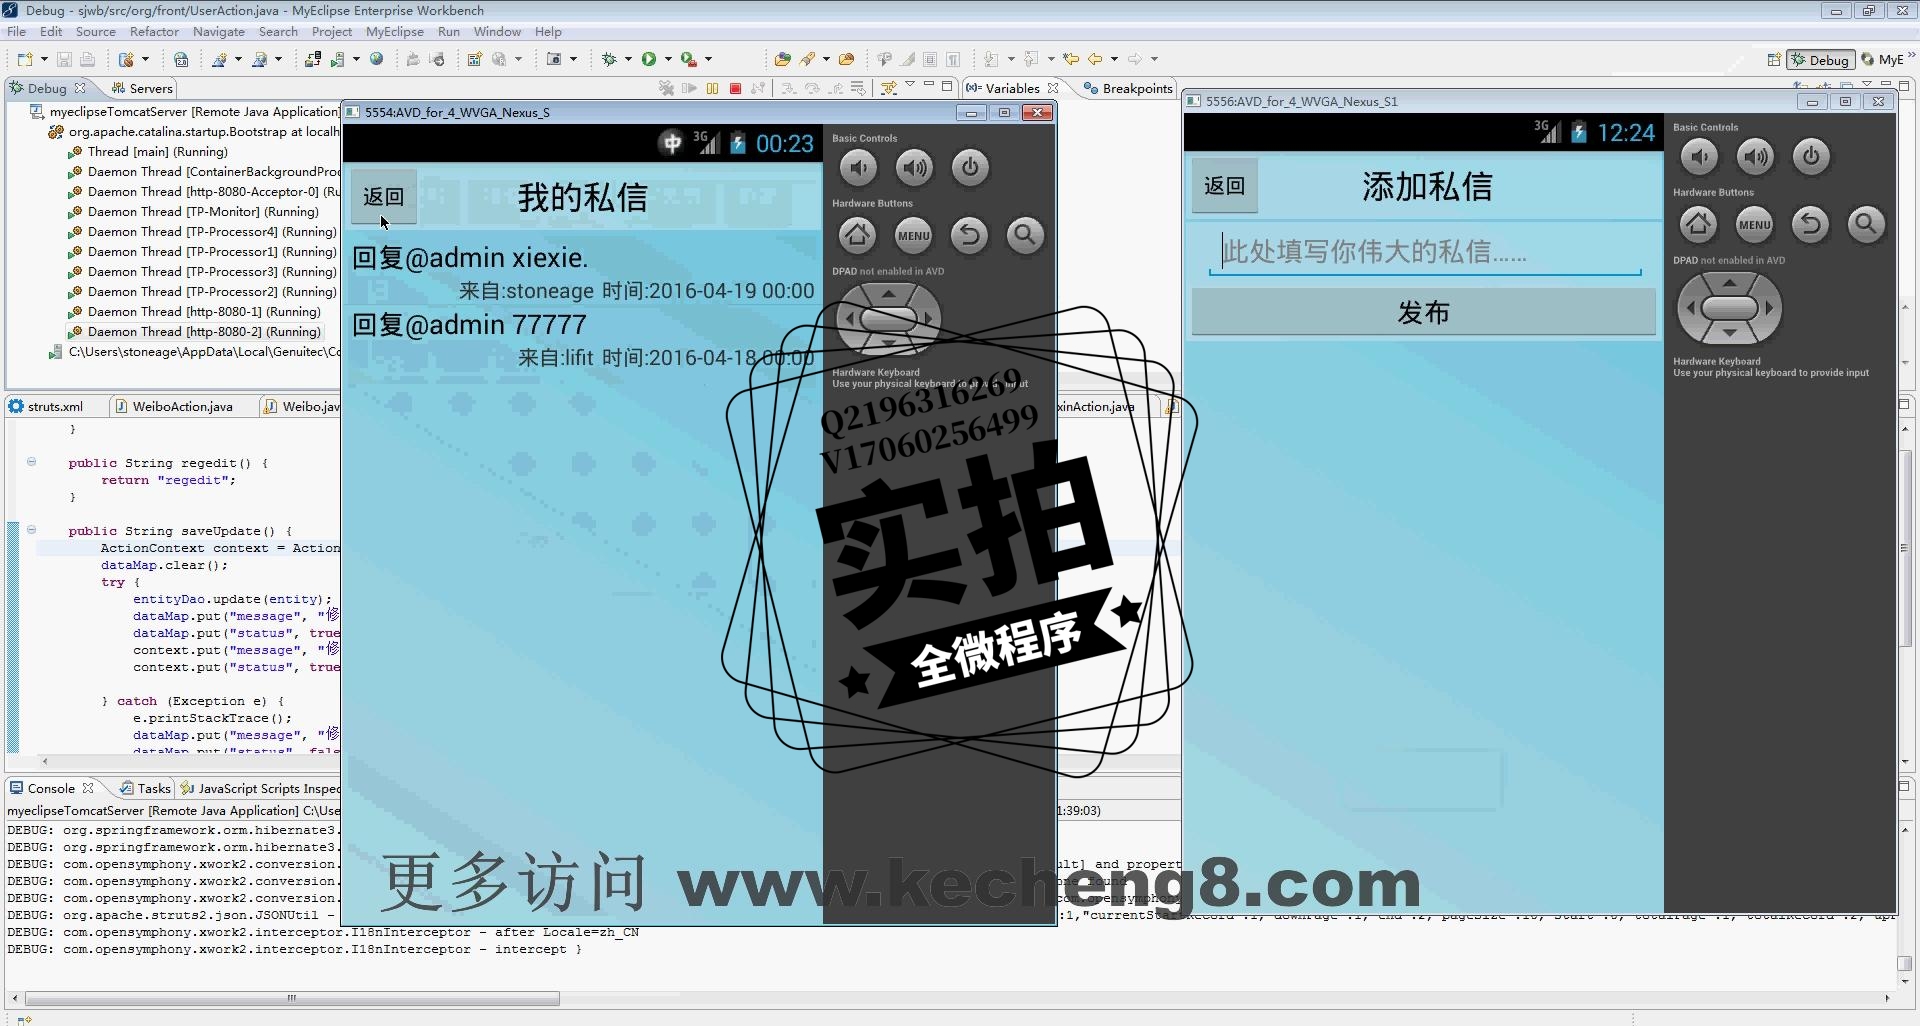Switch to the Tasks tab
The image size is (1920, 1026).
click(146, 788)
